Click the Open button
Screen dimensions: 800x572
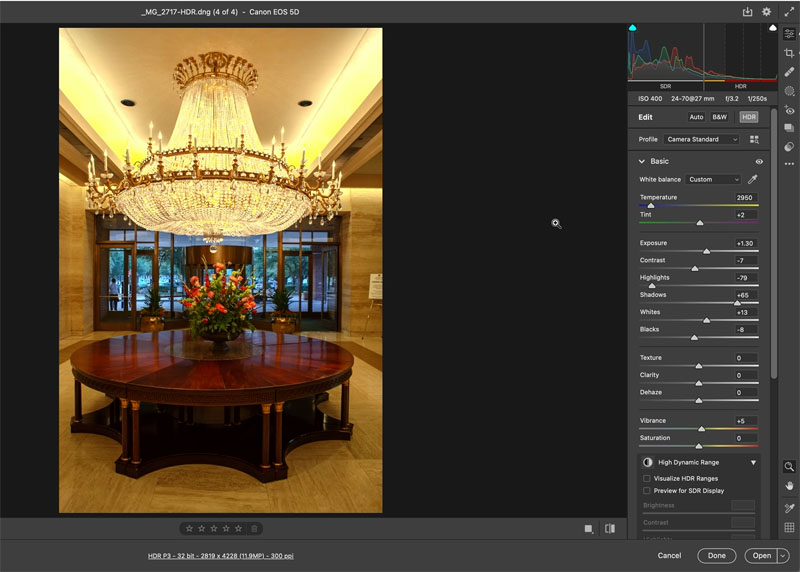(x=761, y=556)
